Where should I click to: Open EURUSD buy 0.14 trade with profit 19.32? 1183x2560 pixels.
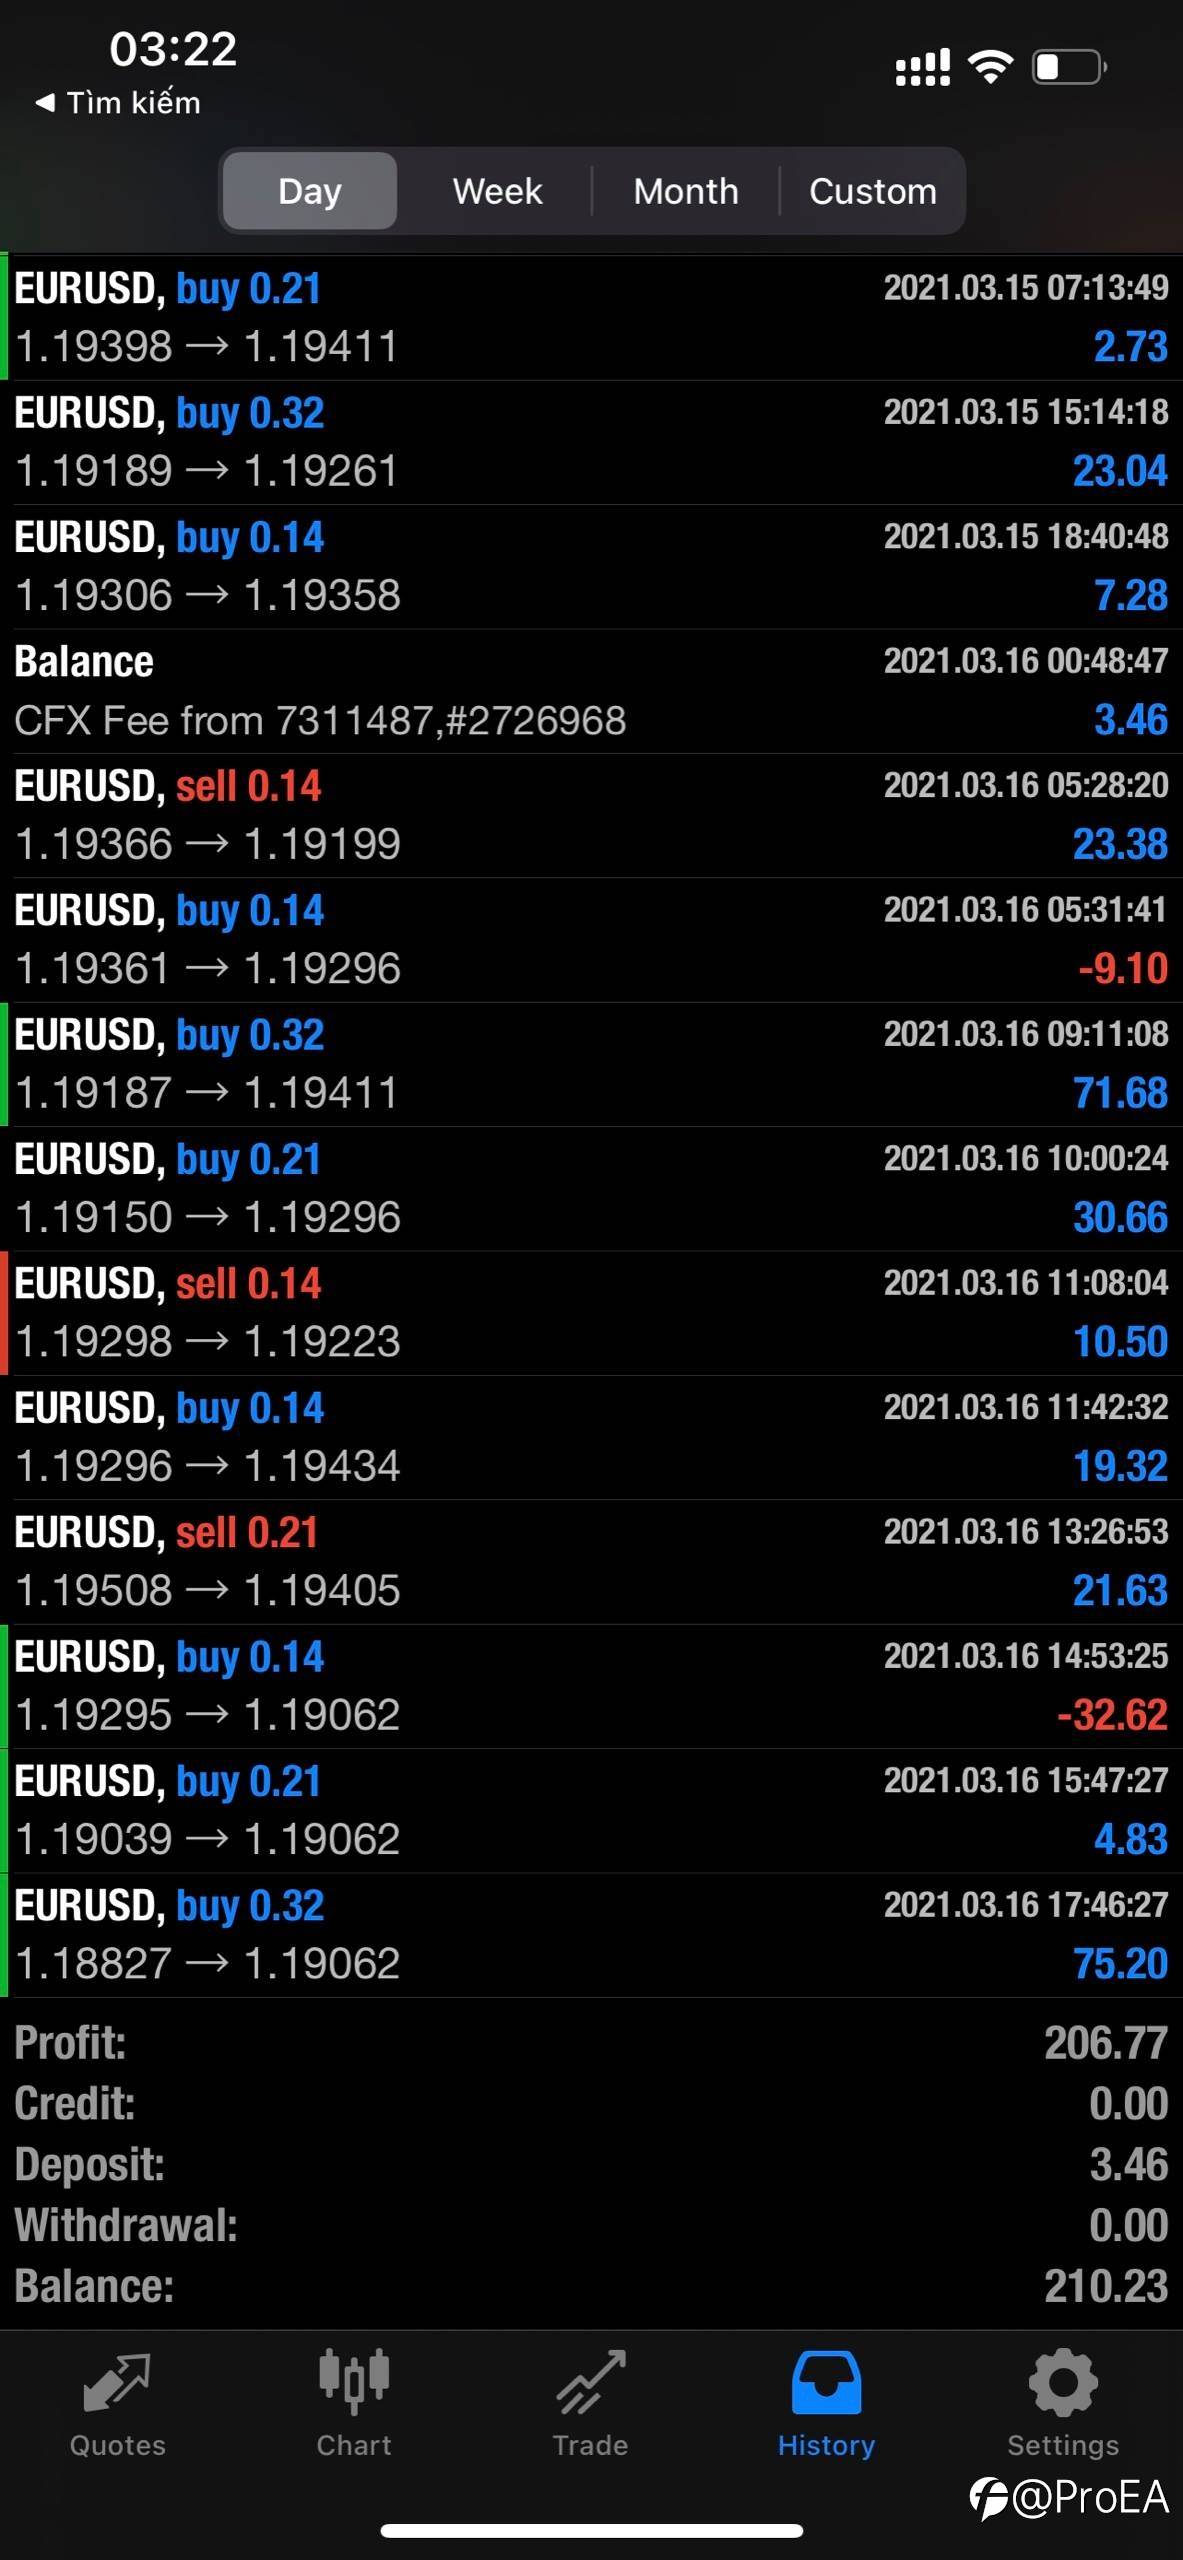click(591, 1438)
